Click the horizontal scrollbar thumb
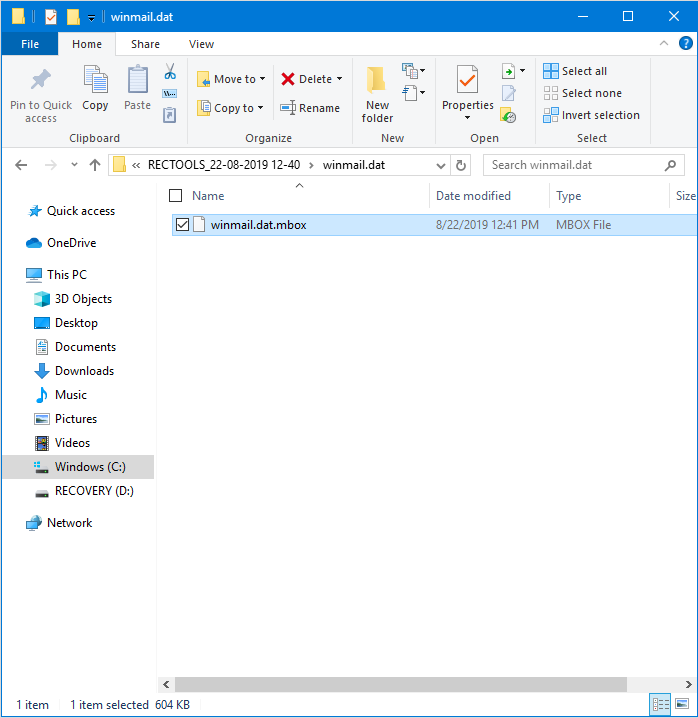This screenshot has width=698, height=718. [401, 685]
